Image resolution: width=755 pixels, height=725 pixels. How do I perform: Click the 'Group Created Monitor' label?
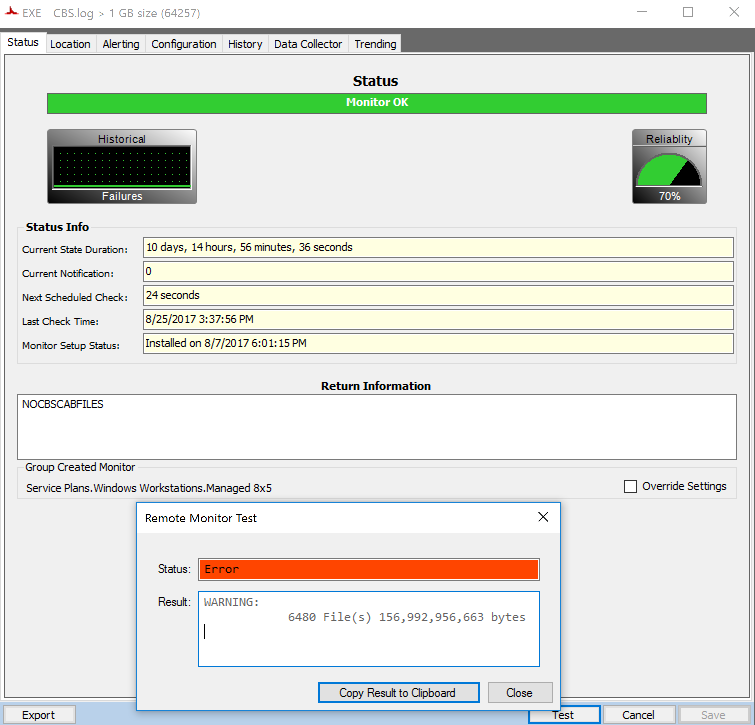pyautogui.click(x=80, y=467)
